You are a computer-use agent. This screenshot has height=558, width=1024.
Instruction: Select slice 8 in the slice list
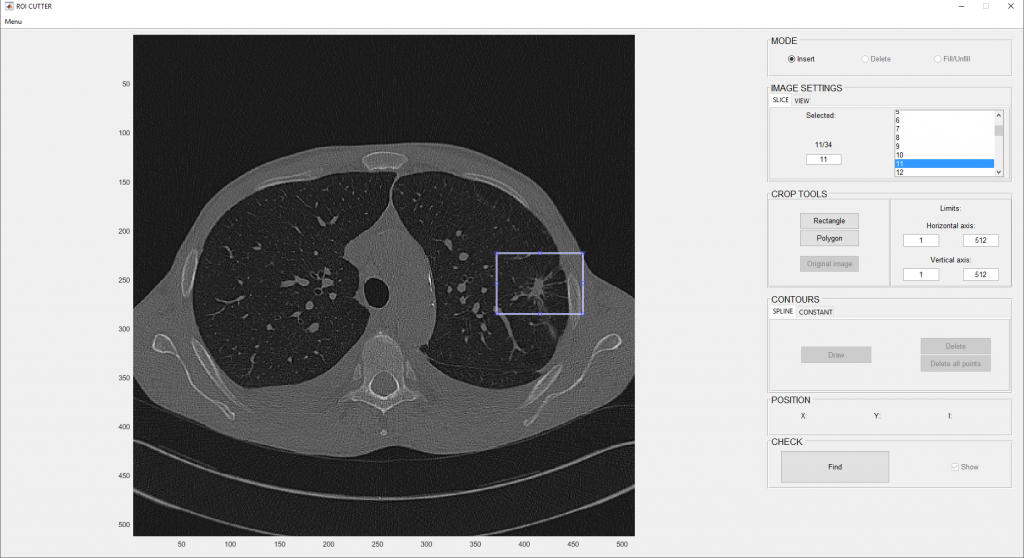point(944,137)
